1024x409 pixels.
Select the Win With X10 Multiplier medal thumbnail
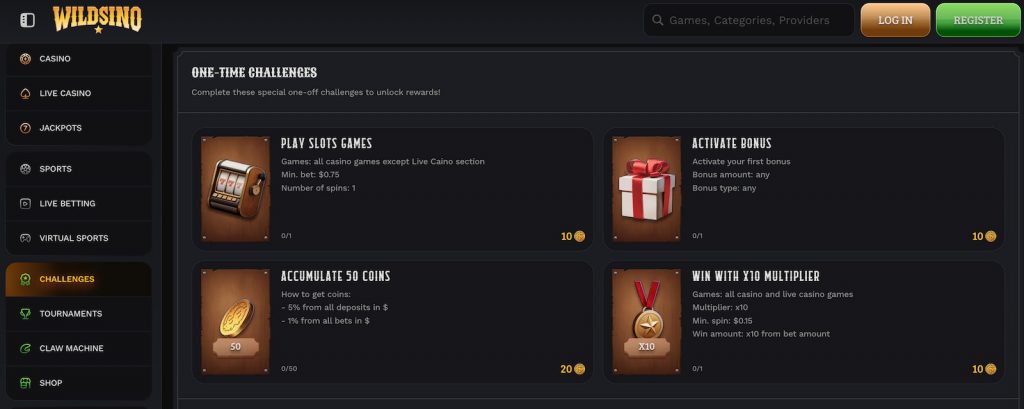[x=646, y=322]
